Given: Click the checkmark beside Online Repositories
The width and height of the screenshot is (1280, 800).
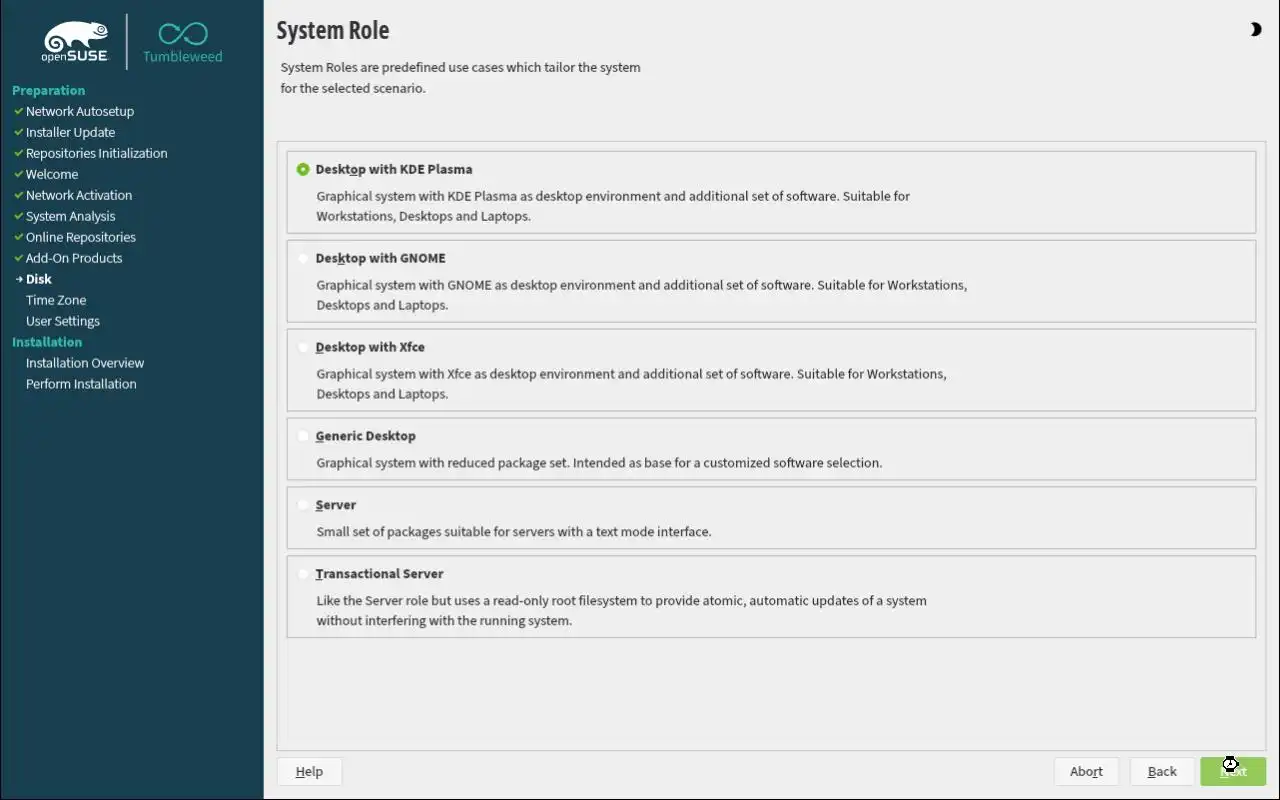Looking at the screenshot, I should point(18,237).
